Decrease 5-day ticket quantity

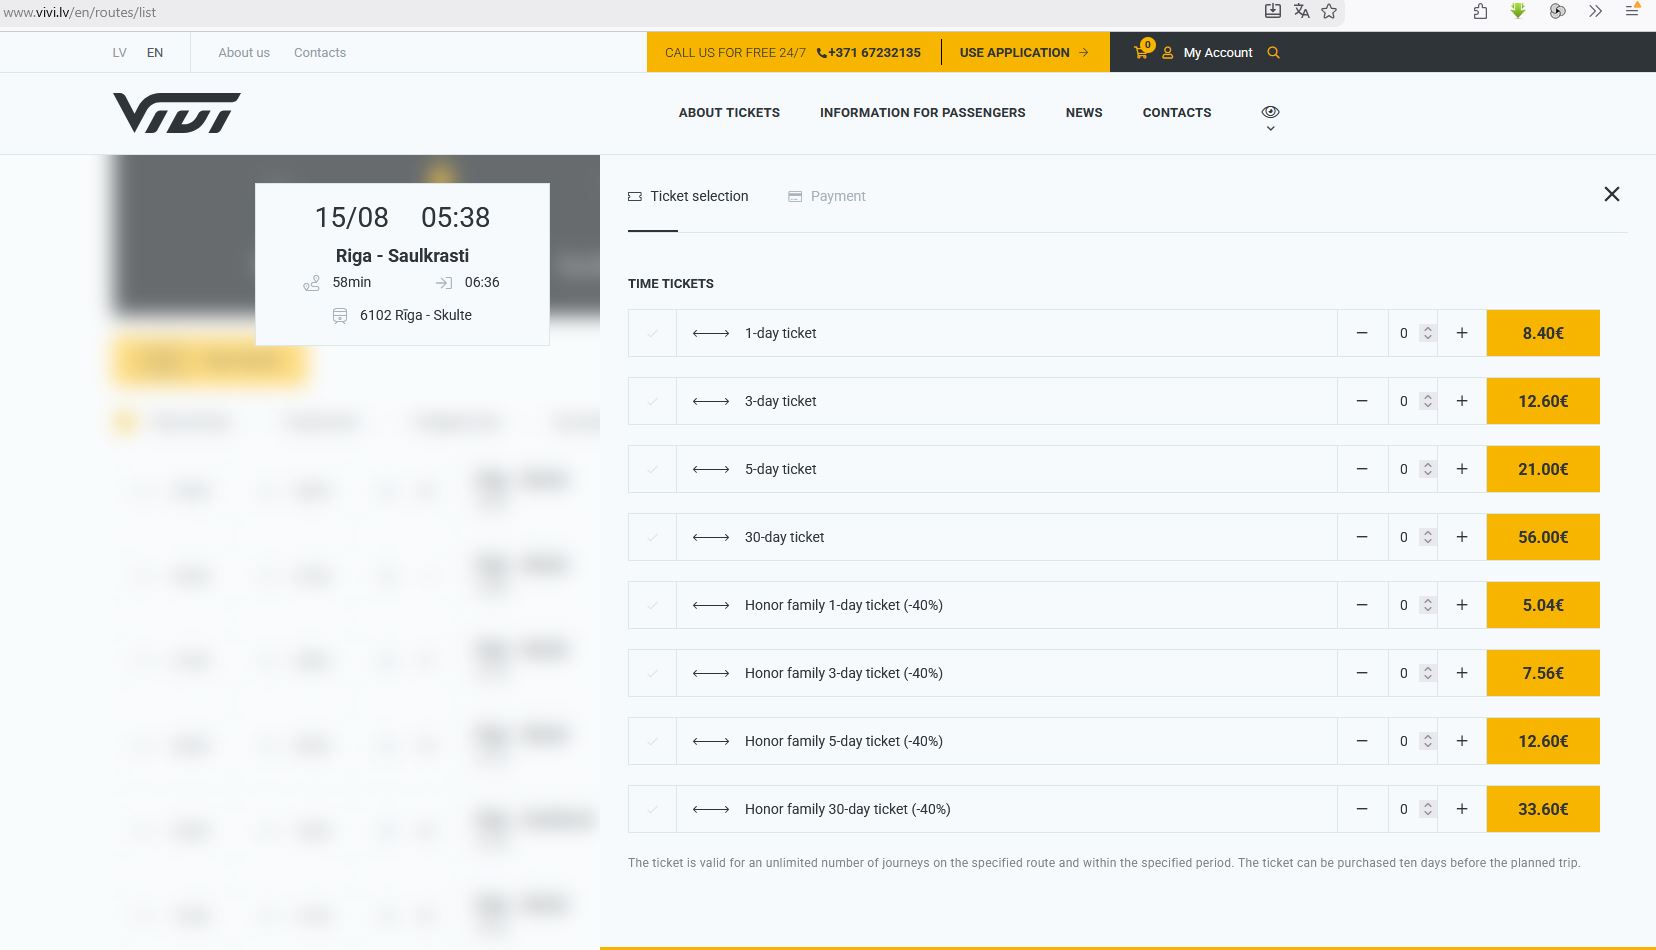(x=1362, y=469)
